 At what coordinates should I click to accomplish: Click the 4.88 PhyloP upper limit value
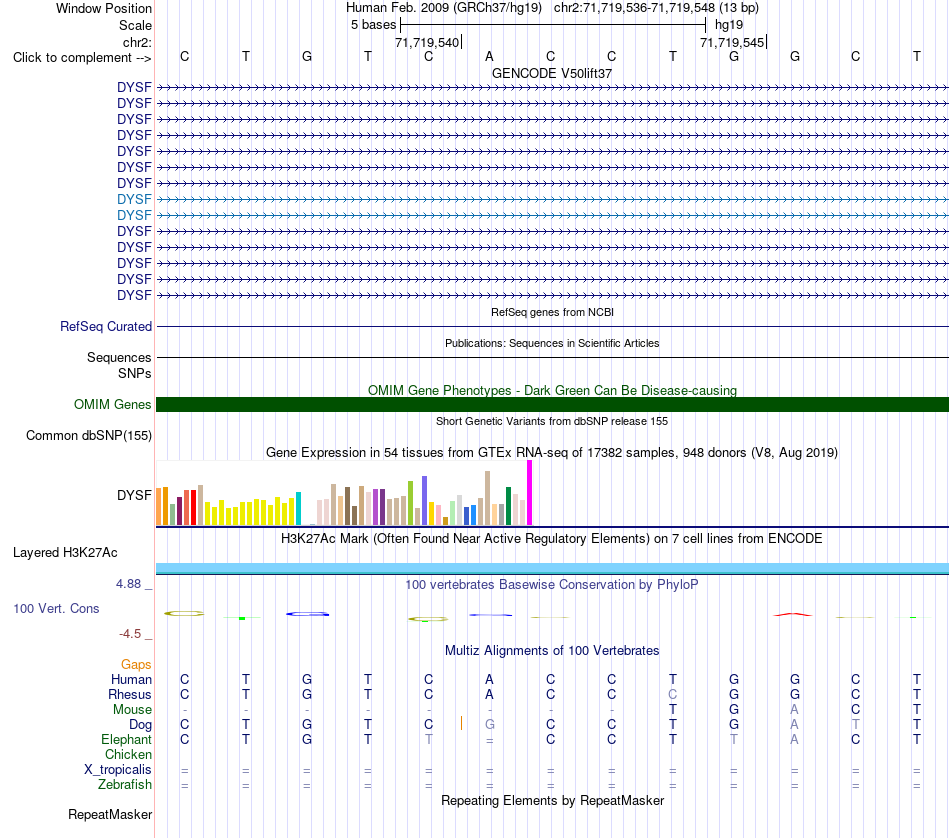click(128, 584)
